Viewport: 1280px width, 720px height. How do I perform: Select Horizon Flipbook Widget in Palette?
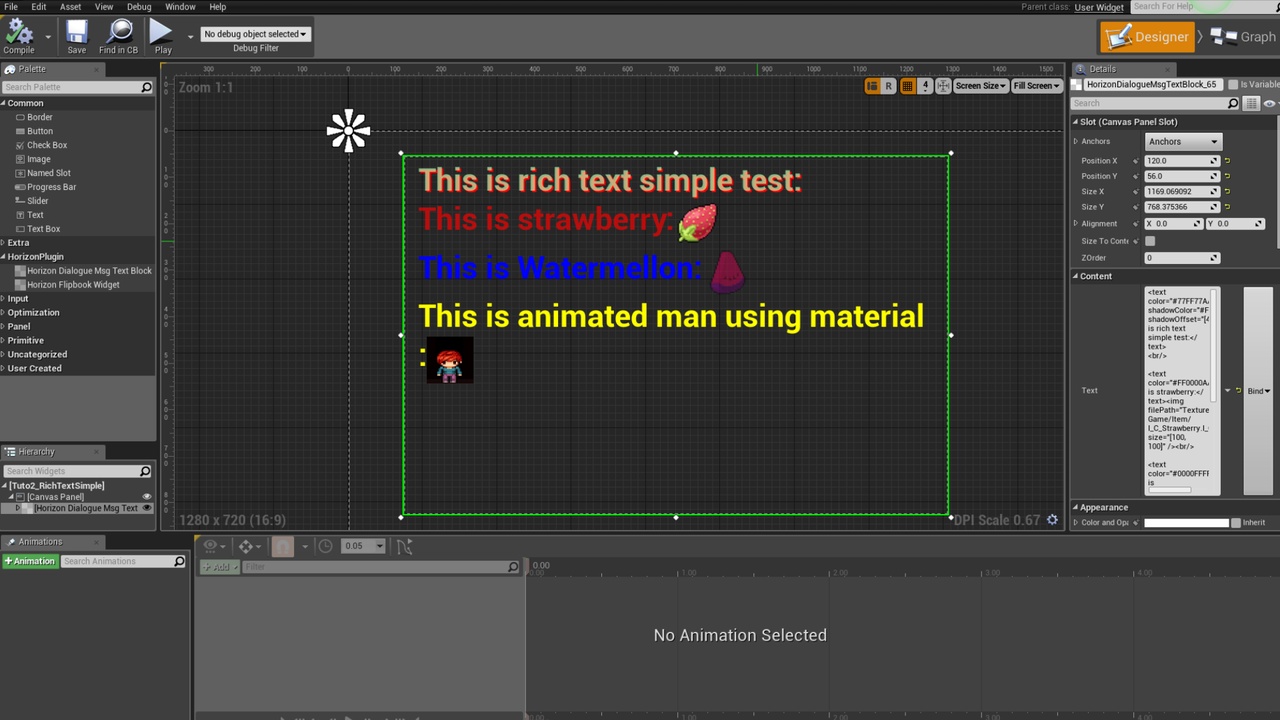73,285
